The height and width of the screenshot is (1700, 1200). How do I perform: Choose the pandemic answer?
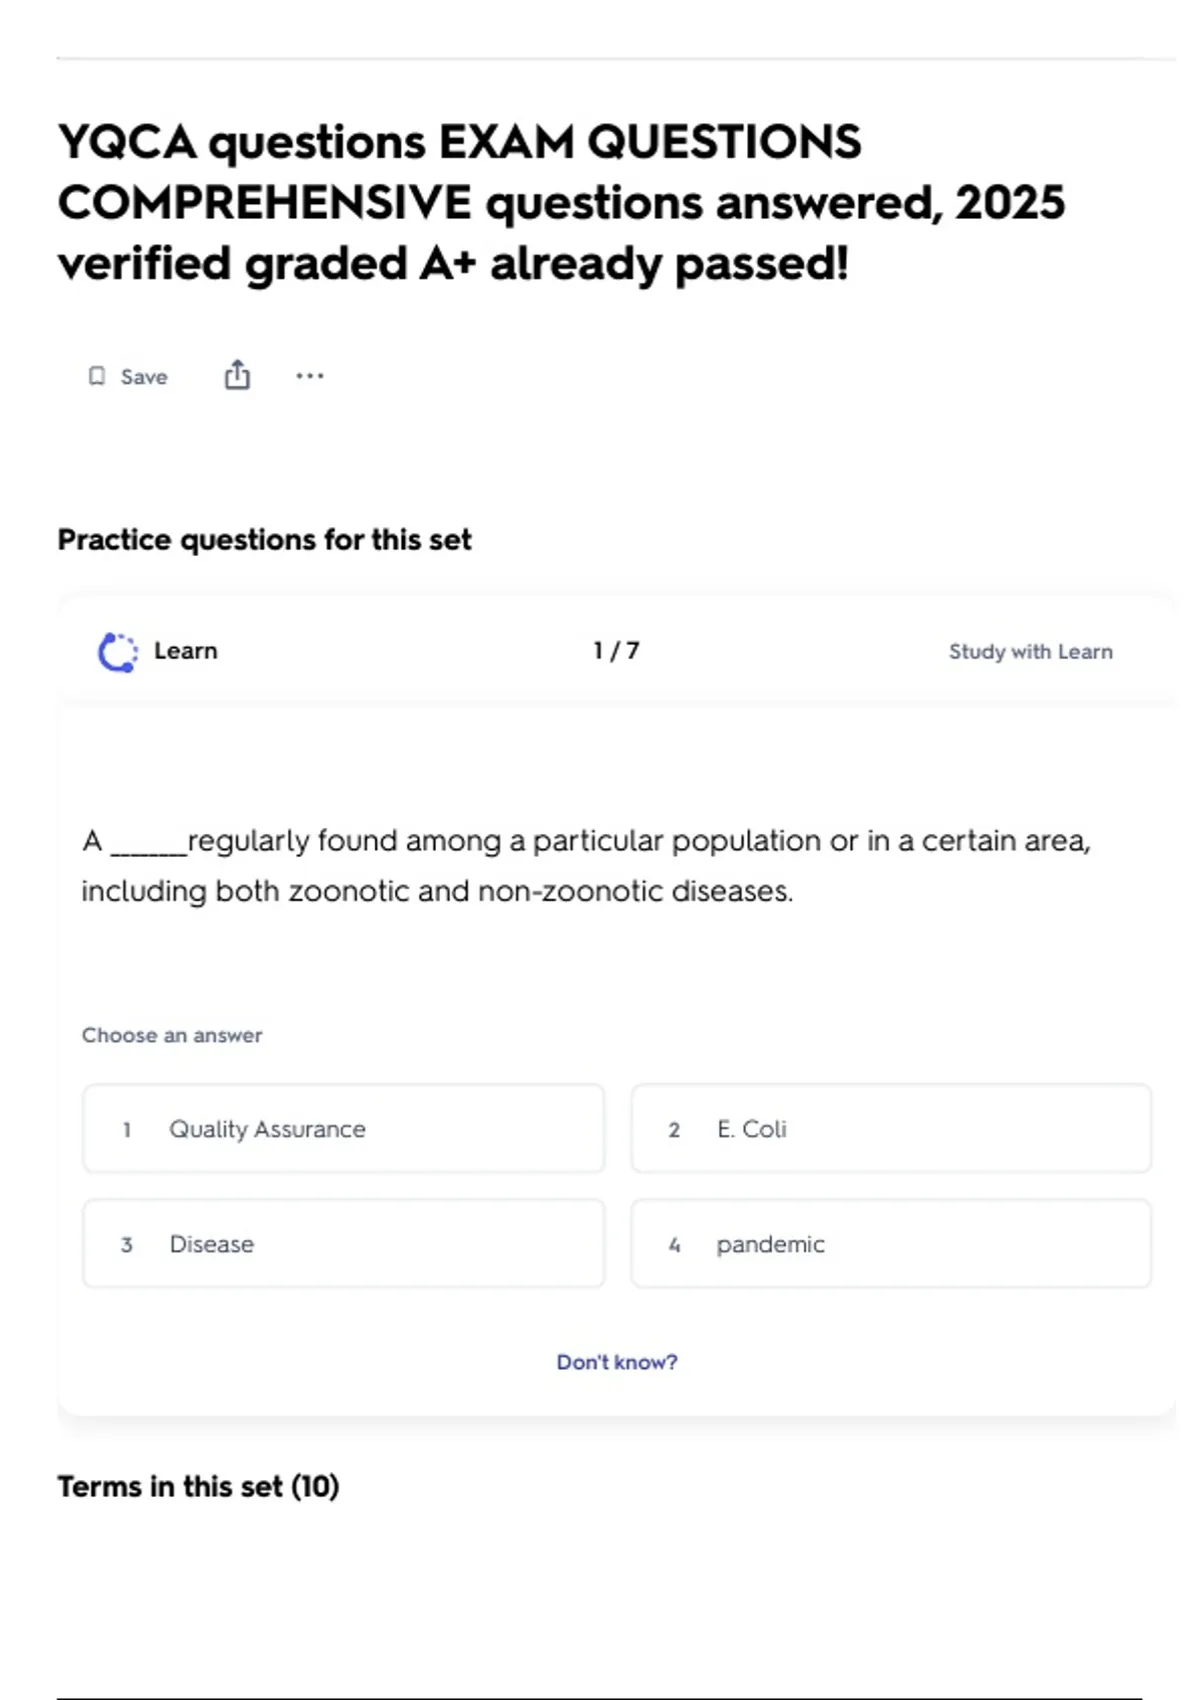coord(891,1244)
